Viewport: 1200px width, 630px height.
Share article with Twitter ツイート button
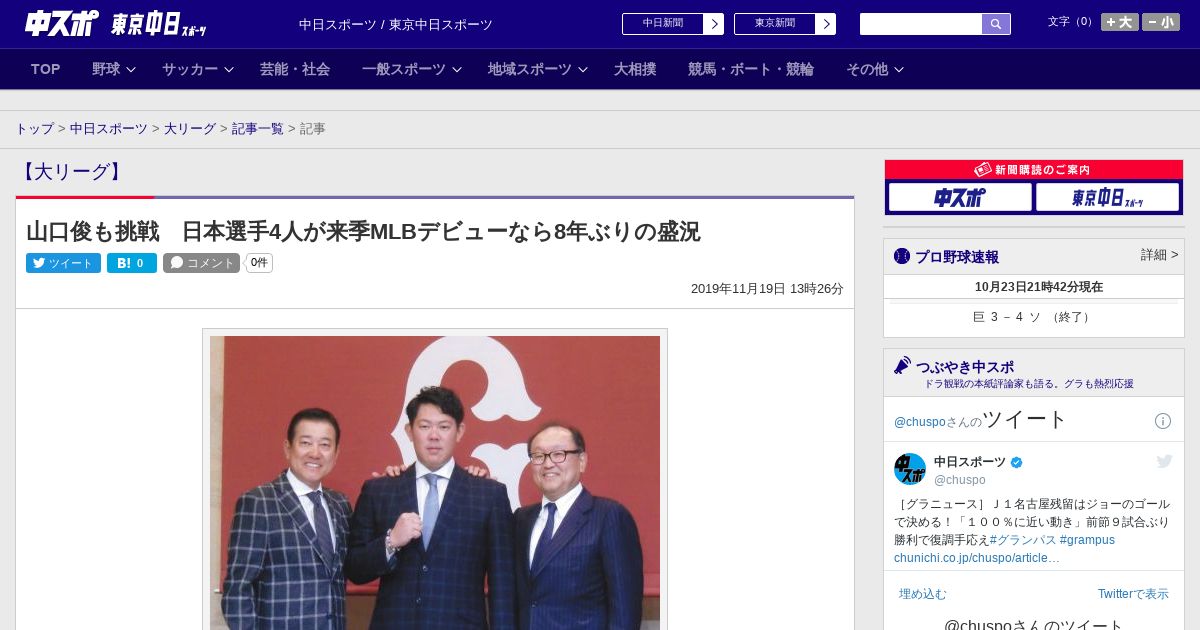(63, 263)
